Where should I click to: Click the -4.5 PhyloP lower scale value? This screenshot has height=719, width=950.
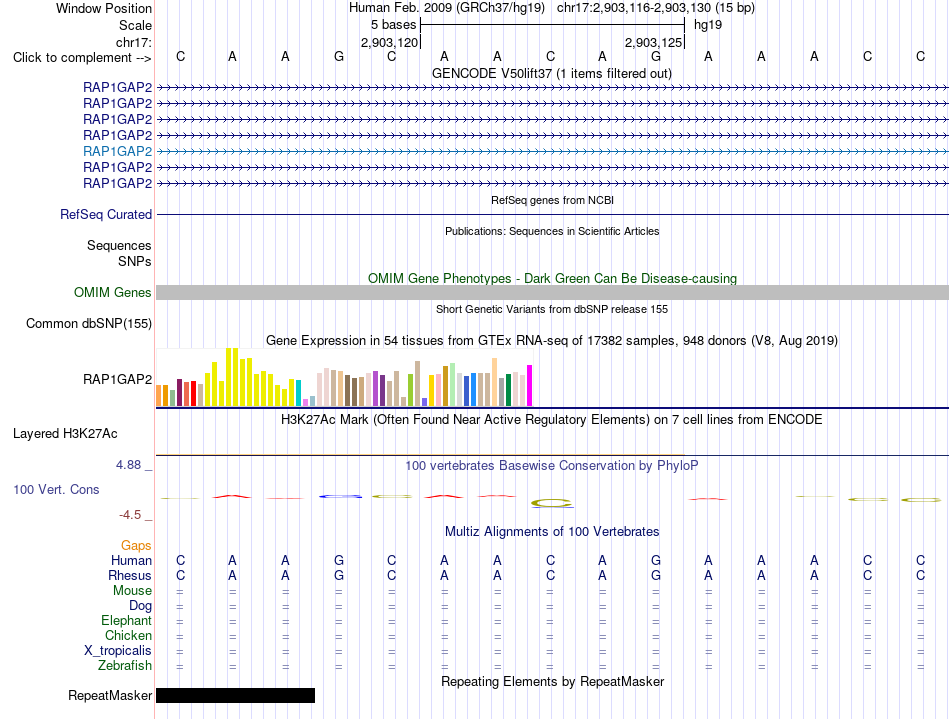[130, 515]
